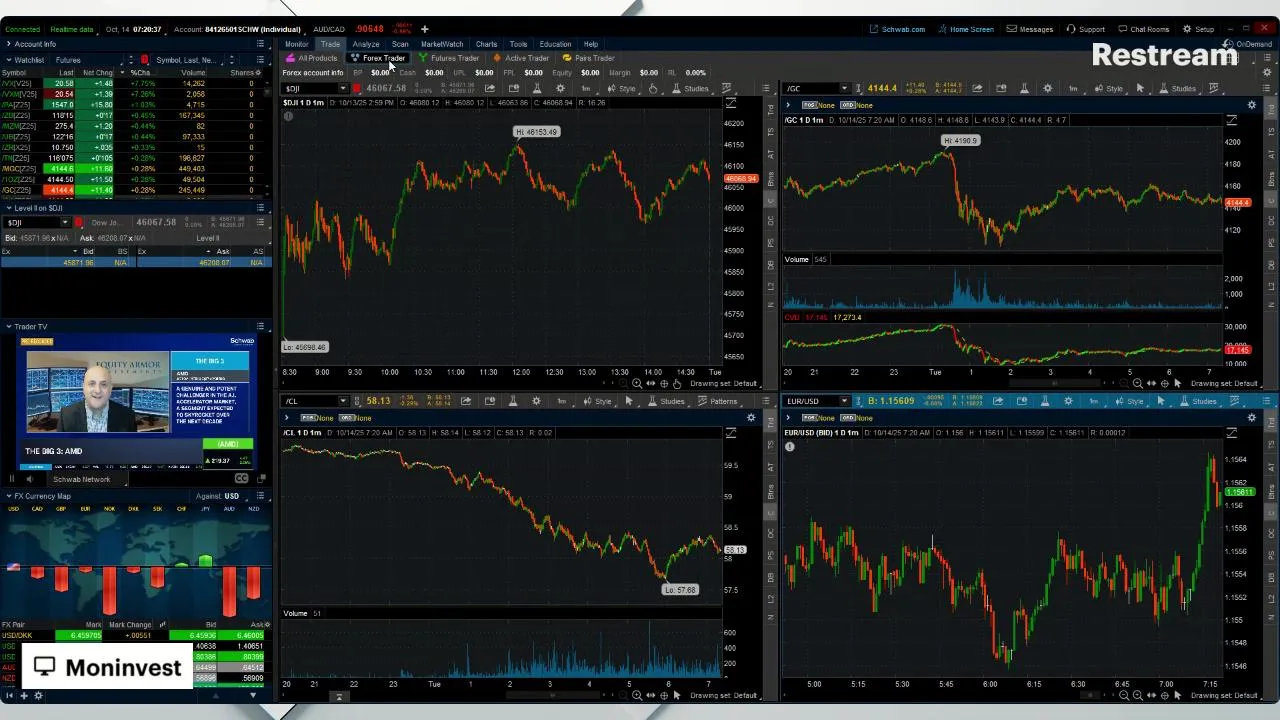Toggle the OC side panel on the $DJI chart
The image size is (1280, 720).
click(x=771, y=219)
